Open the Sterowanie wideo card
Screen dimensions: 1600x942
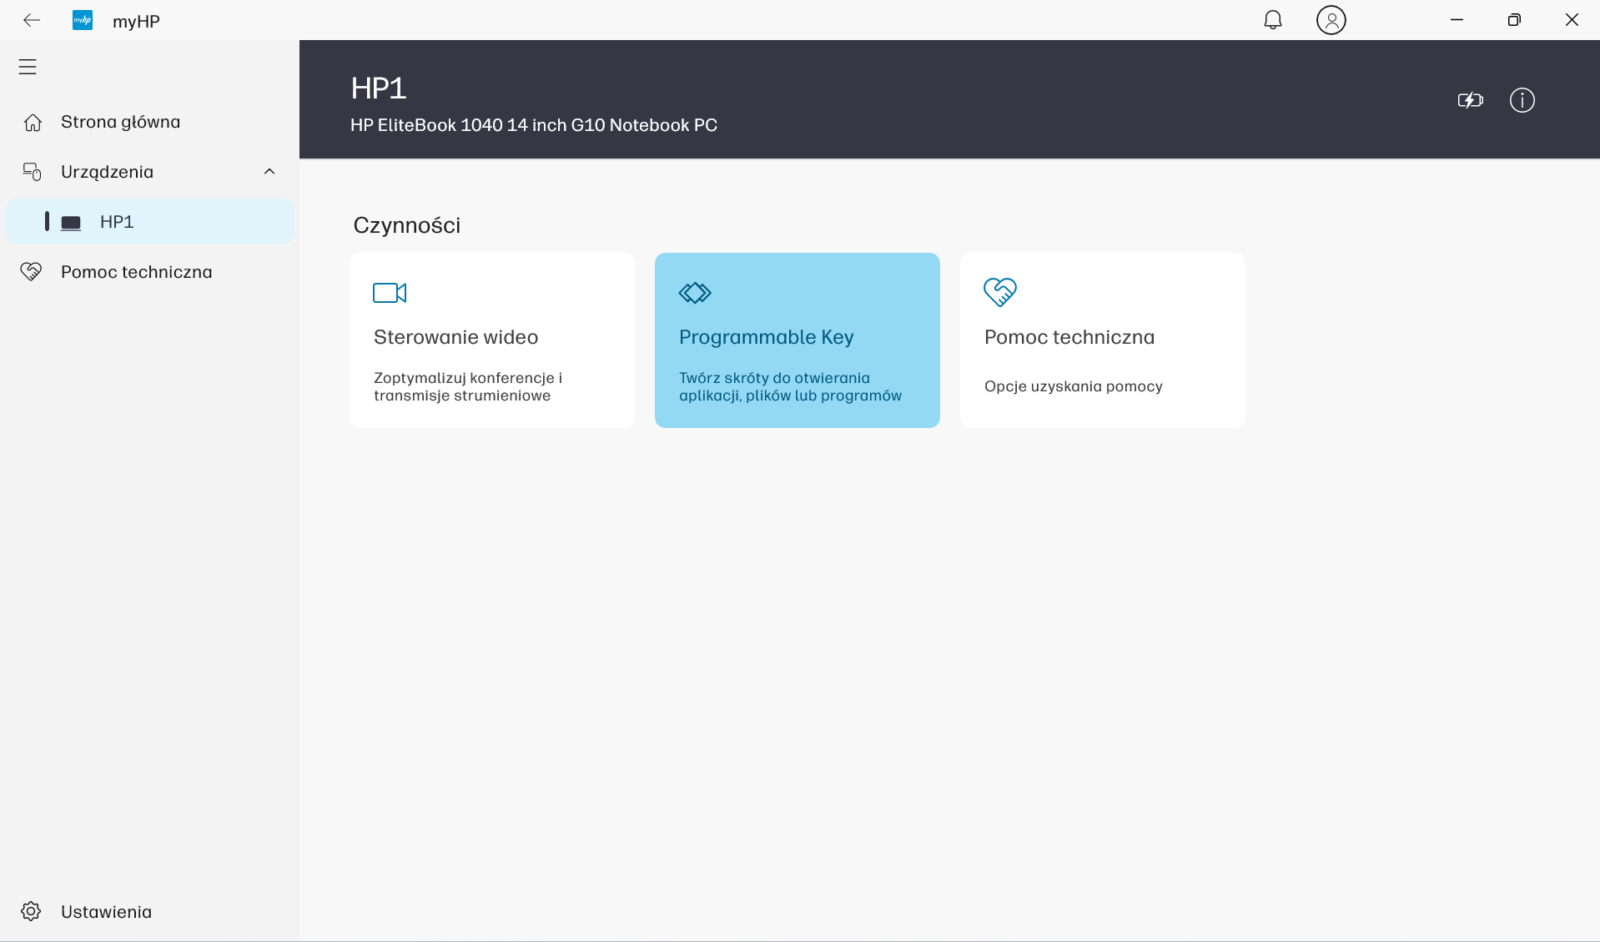pos(492,340)
